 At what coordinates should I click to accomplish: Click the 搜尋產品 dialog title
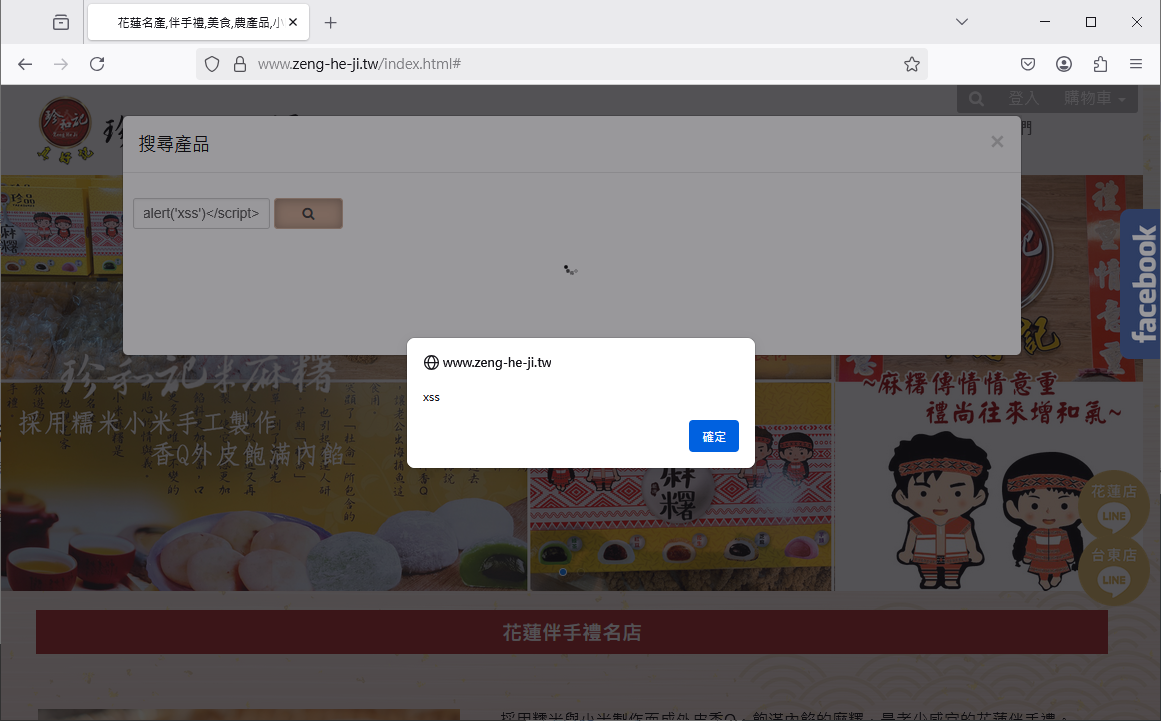[174, 144]
